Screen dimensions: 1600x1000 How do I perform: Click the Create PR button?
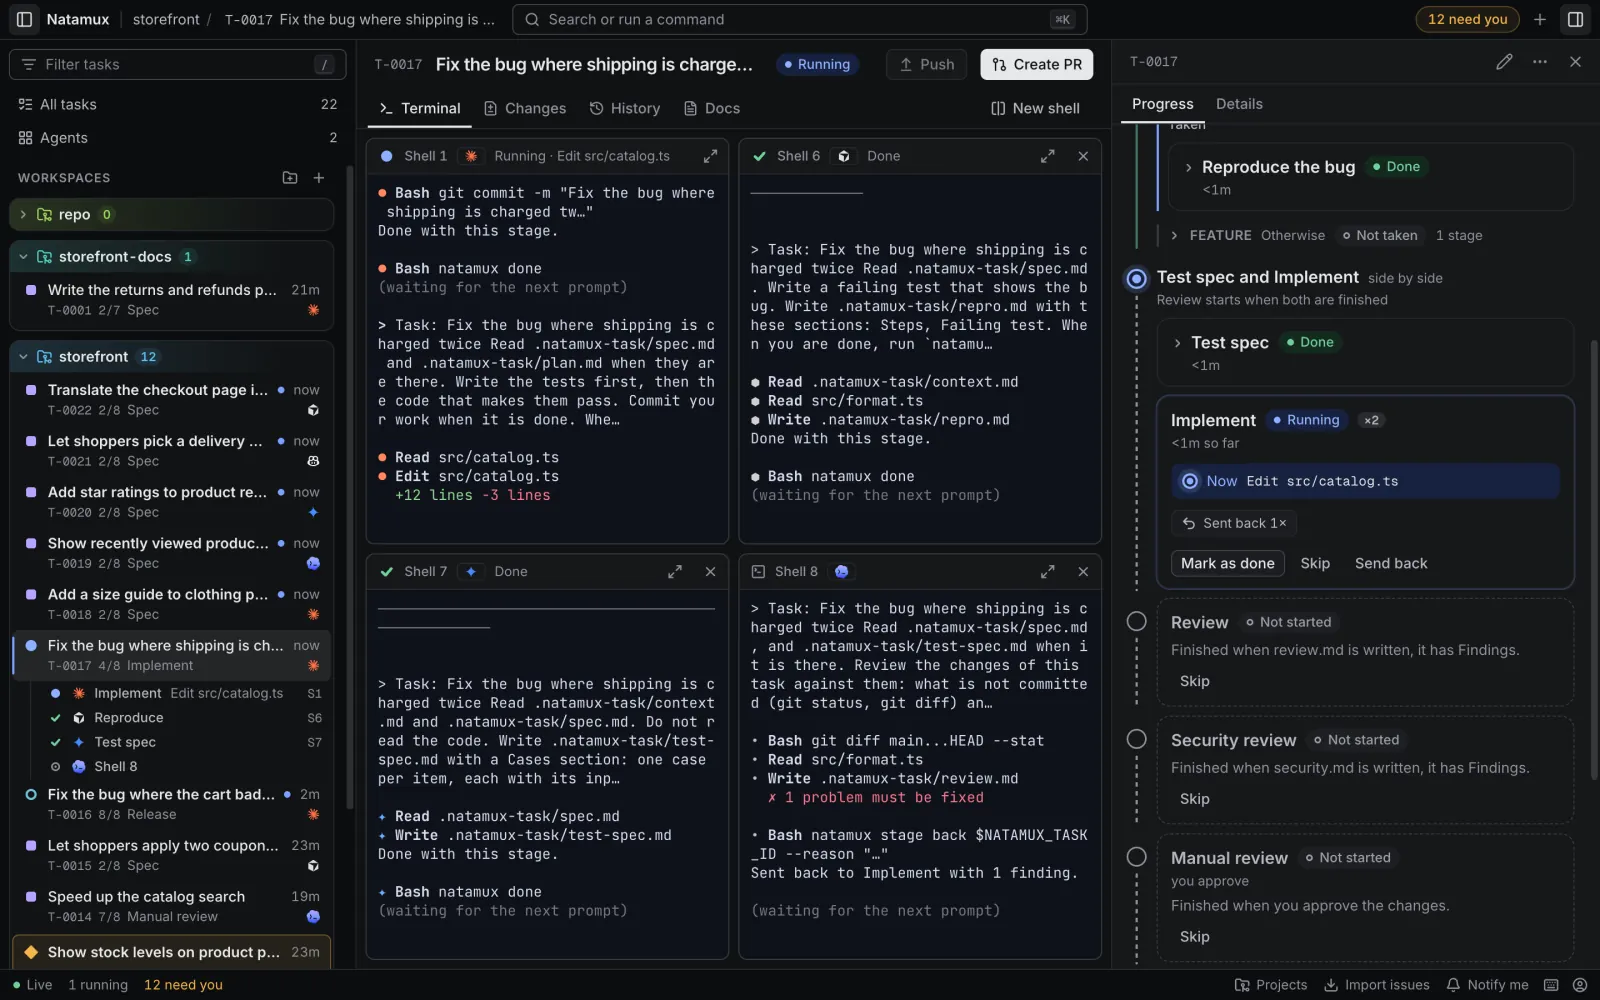click(1037, 64)
